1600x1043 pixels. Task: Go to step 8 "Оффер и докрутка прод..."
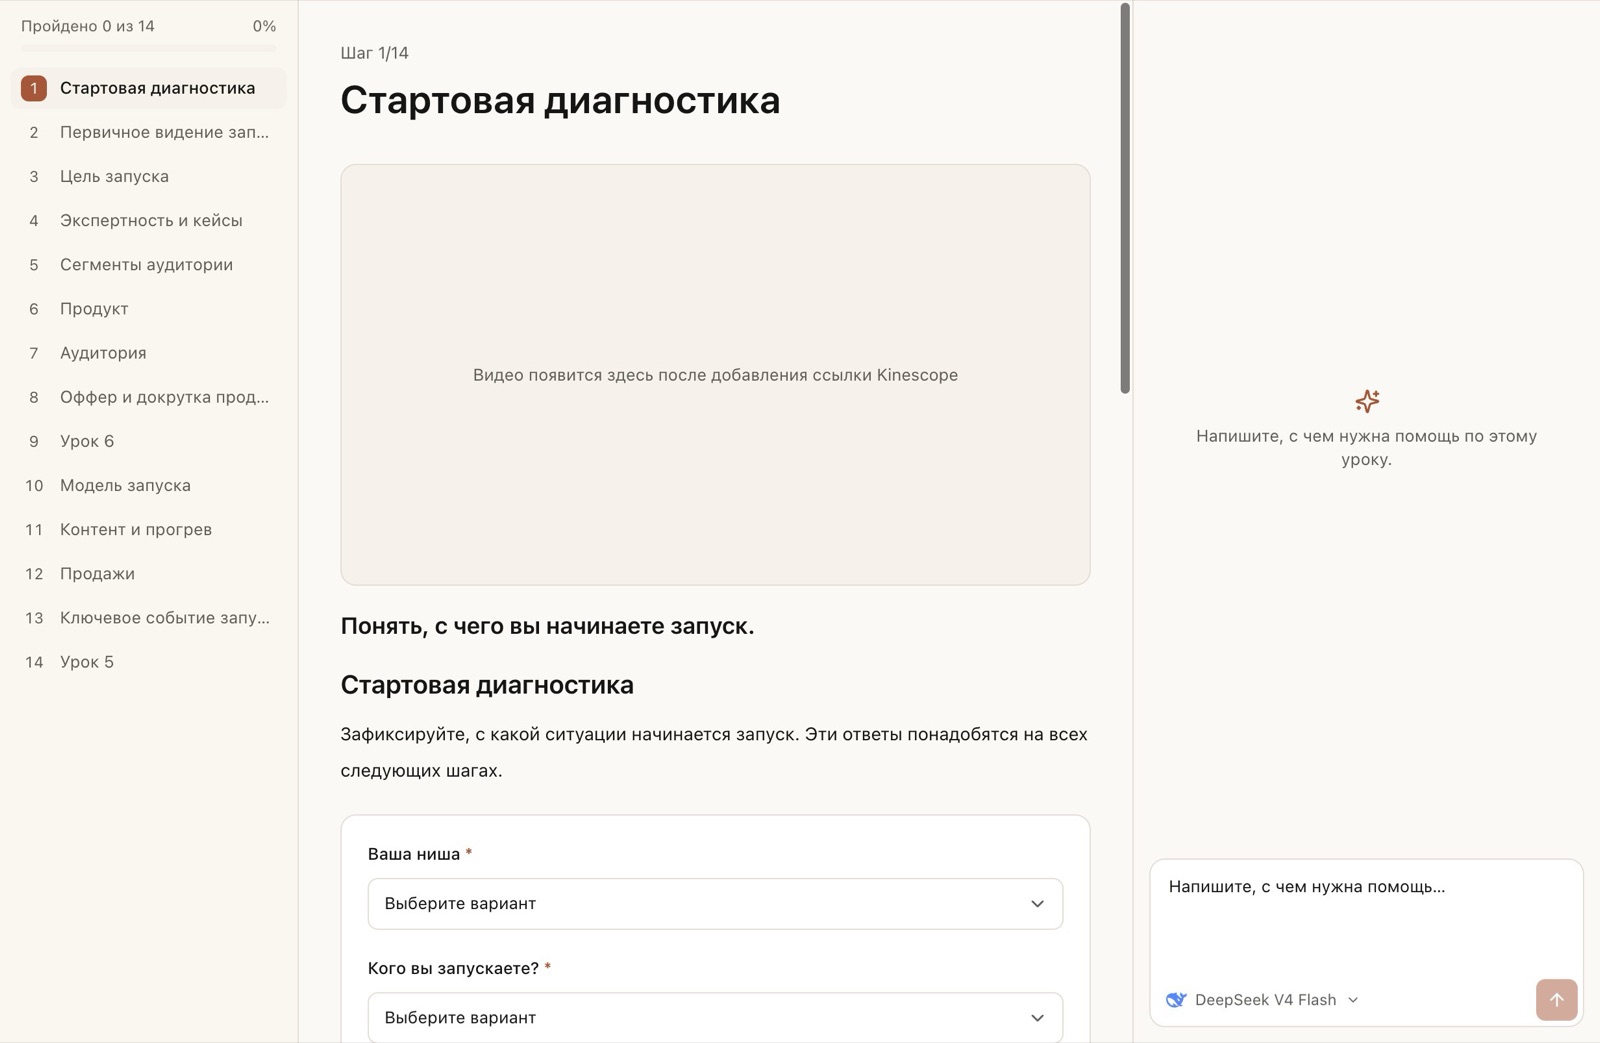(x=149, y=397)
